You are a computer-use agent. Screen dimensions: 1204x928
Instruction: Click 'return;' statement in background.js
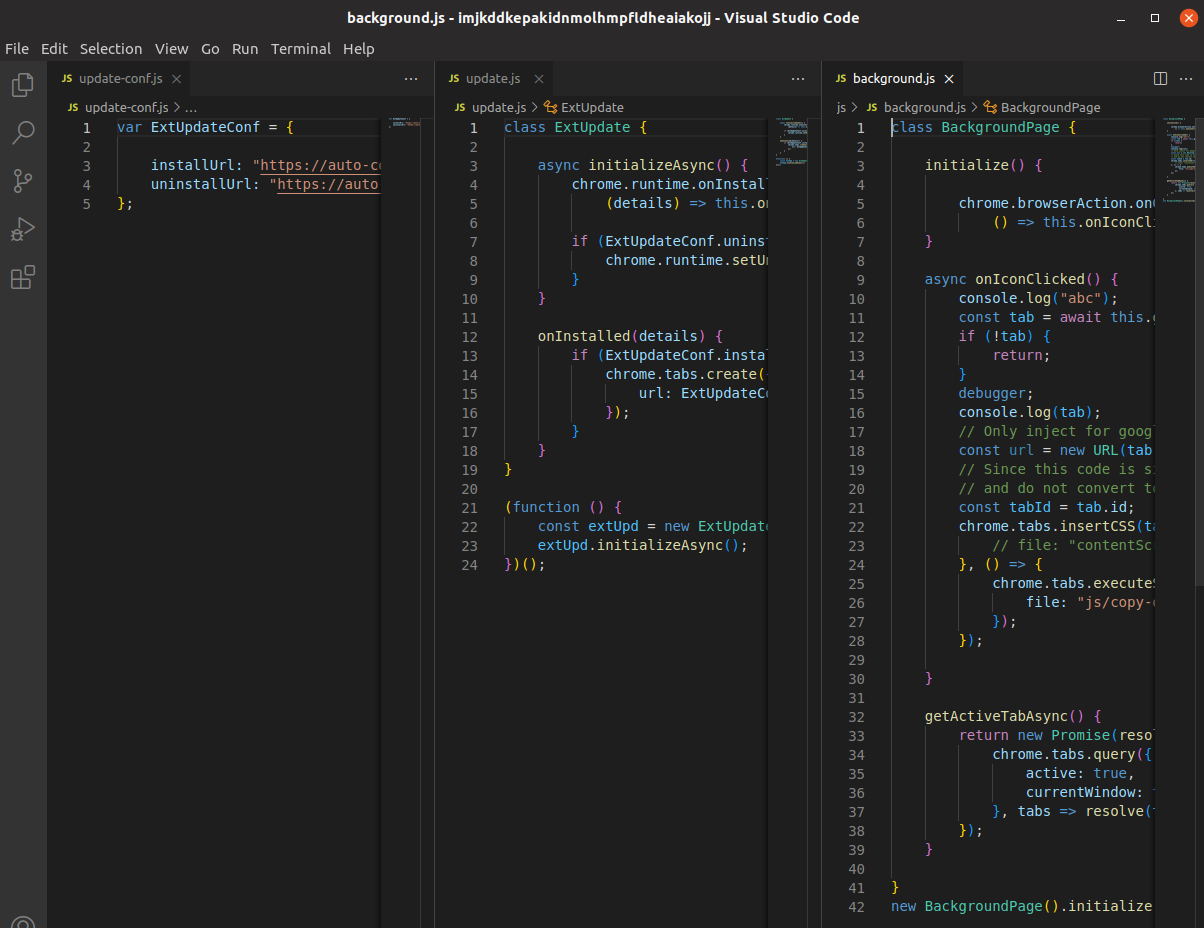pos(1022,356)
